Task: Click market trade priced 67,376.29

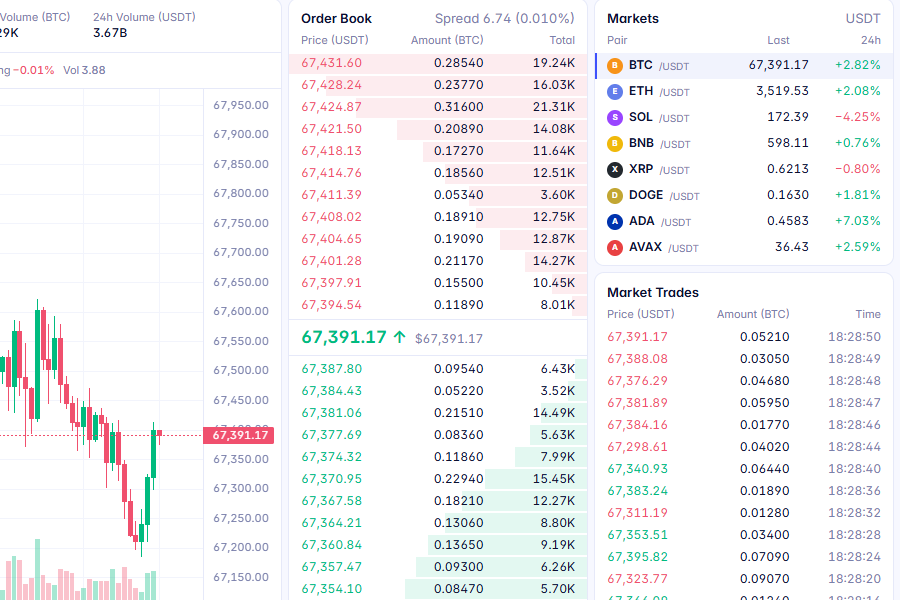Action: pos(744,381)
